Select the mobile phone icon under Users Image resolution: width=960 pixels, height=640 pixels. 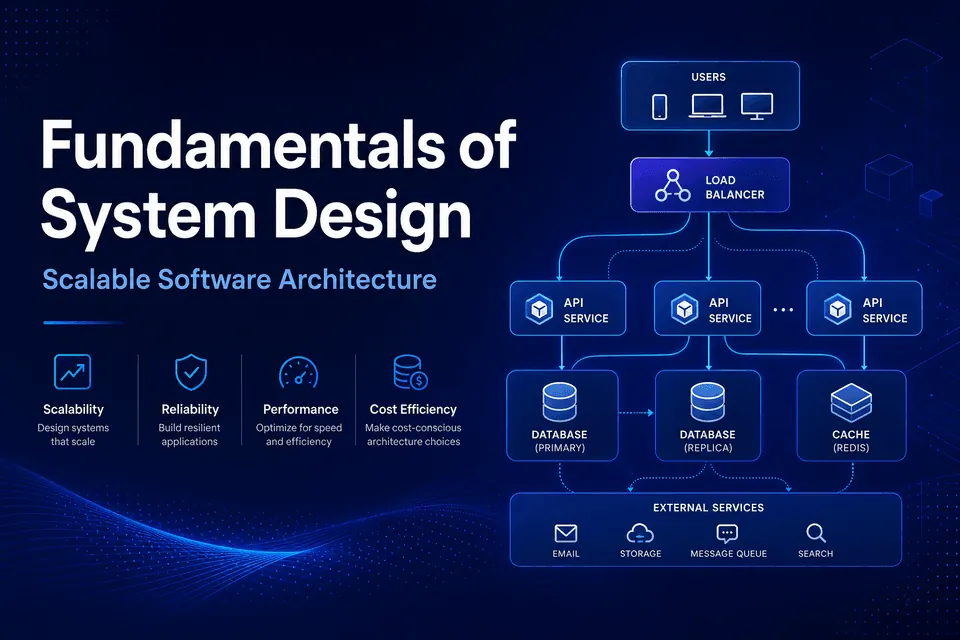click(x=659, y=107)
